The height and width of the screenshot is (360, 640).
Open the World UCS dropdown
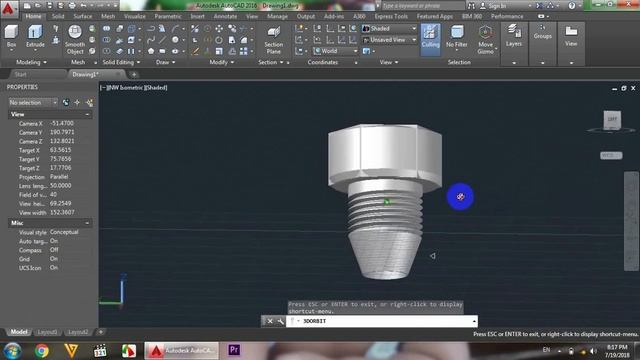pos(336,51)
